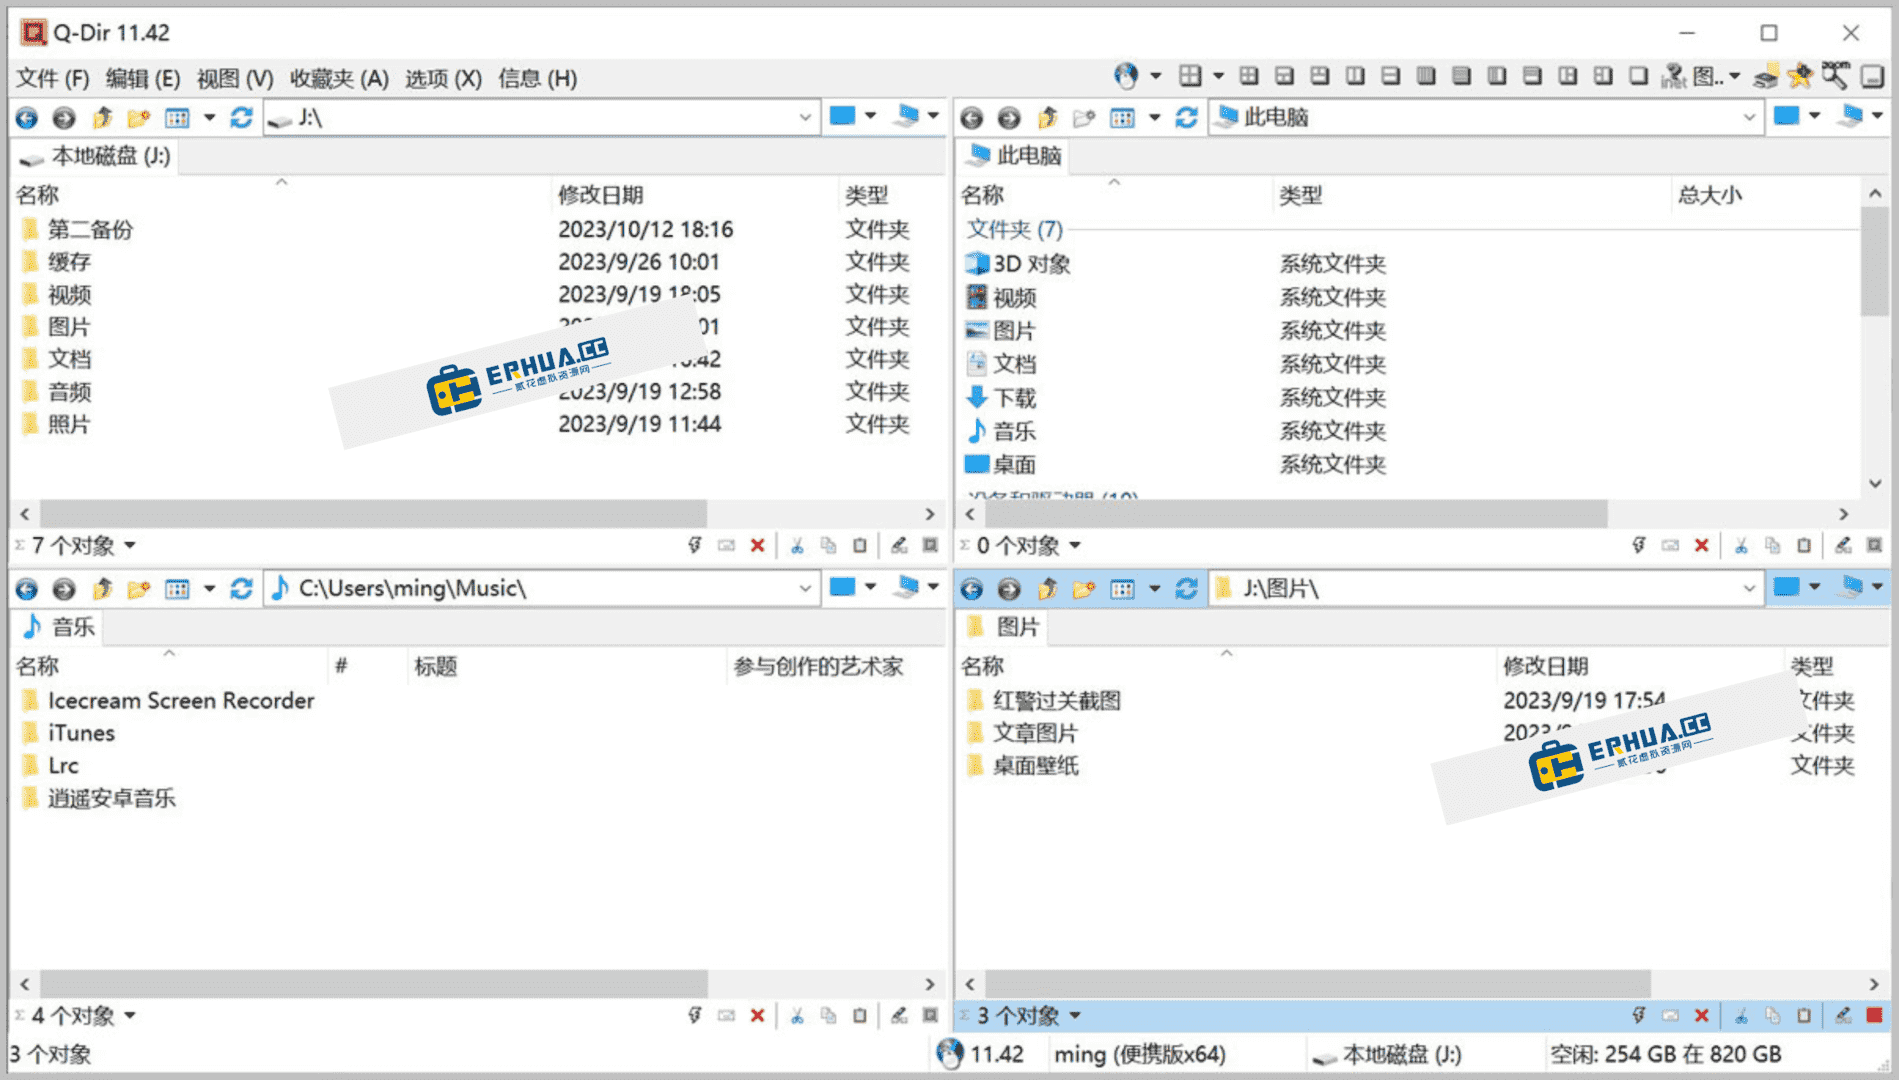Click horizontal scrollbar of the J:\ pane
Image resolution: width=1899 pixels, height=1080 pixels.
coord(373,514)
